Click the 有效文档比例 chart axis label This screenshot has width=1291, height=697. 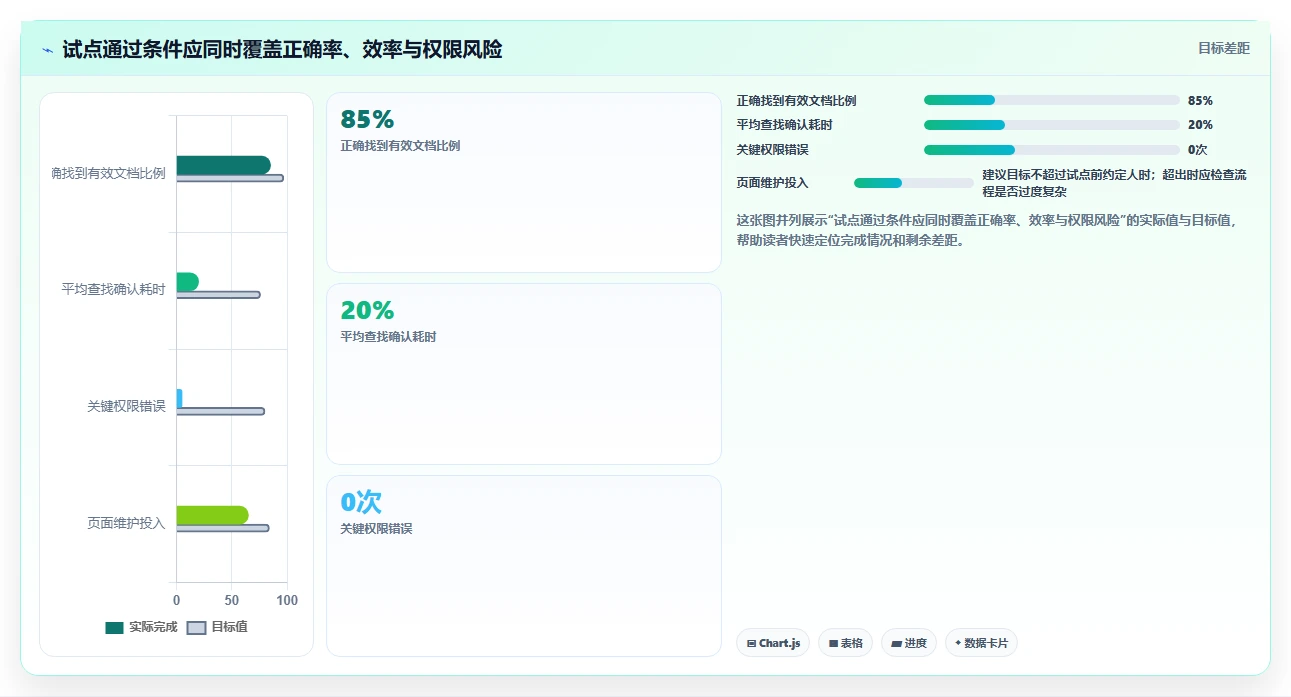[x=109, y=174]
